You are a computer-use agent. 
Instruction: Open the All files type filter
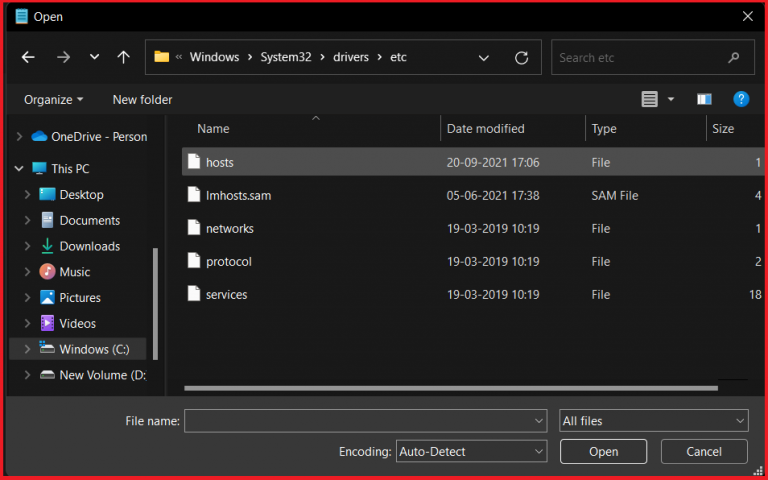point(653,421)
